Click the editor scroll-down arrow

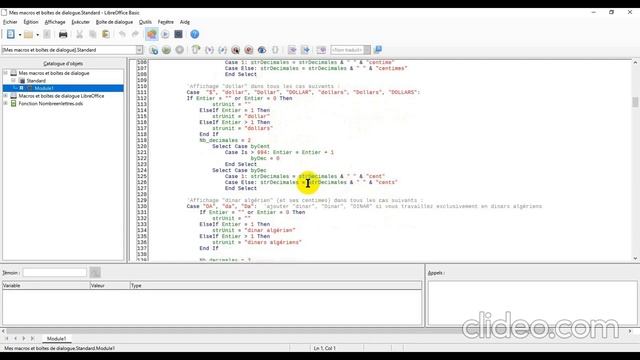(635, 258)
